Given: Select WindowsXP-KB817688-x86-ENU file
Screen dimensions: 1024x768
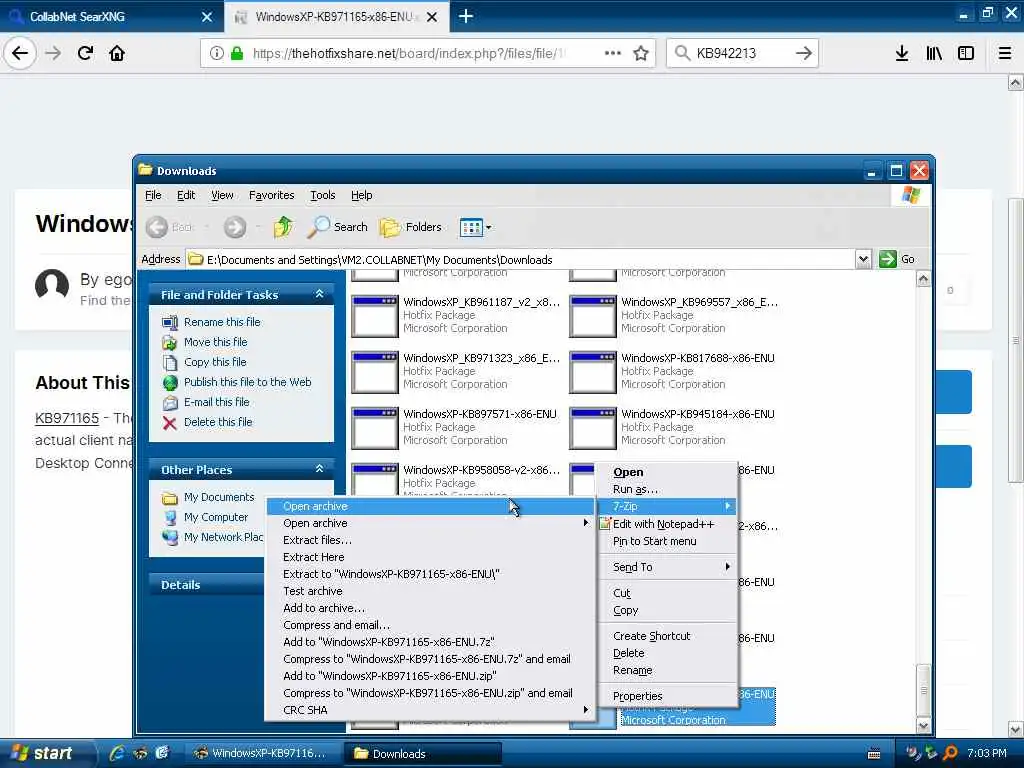Looking at the screenshot, I should coord(672,372).
